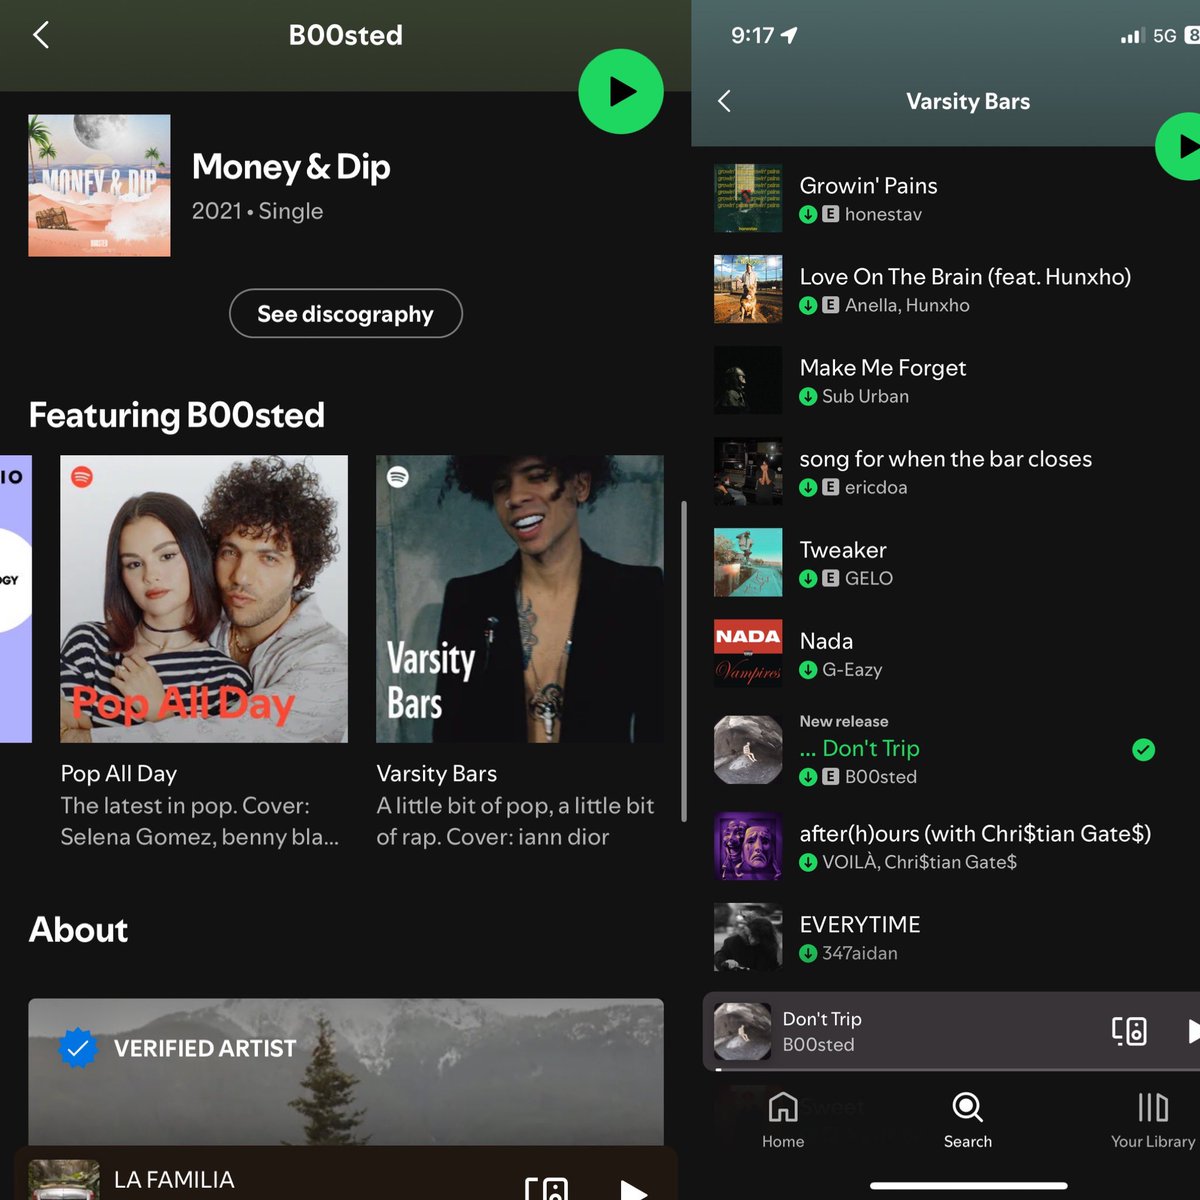Tap the downloaded icon beside Anella, Hunxho

(808, 305)
